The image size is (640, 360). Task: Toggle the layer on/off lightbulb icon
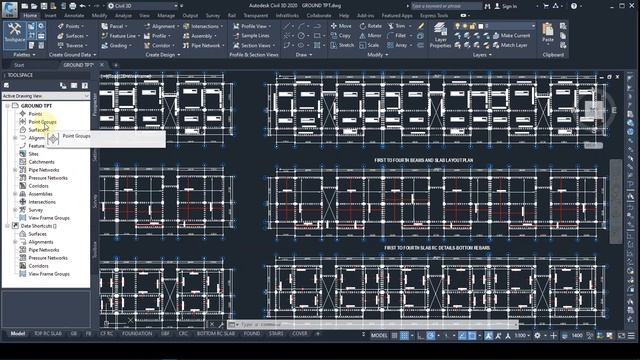[458, 26]
